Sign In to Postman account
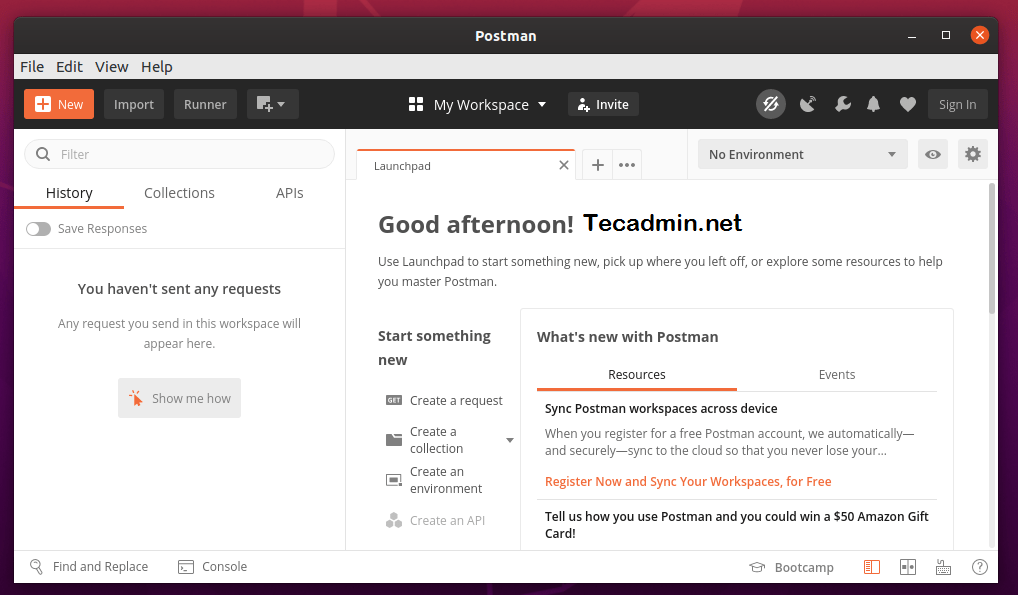 pyautogui.click(x=958, y=104)
